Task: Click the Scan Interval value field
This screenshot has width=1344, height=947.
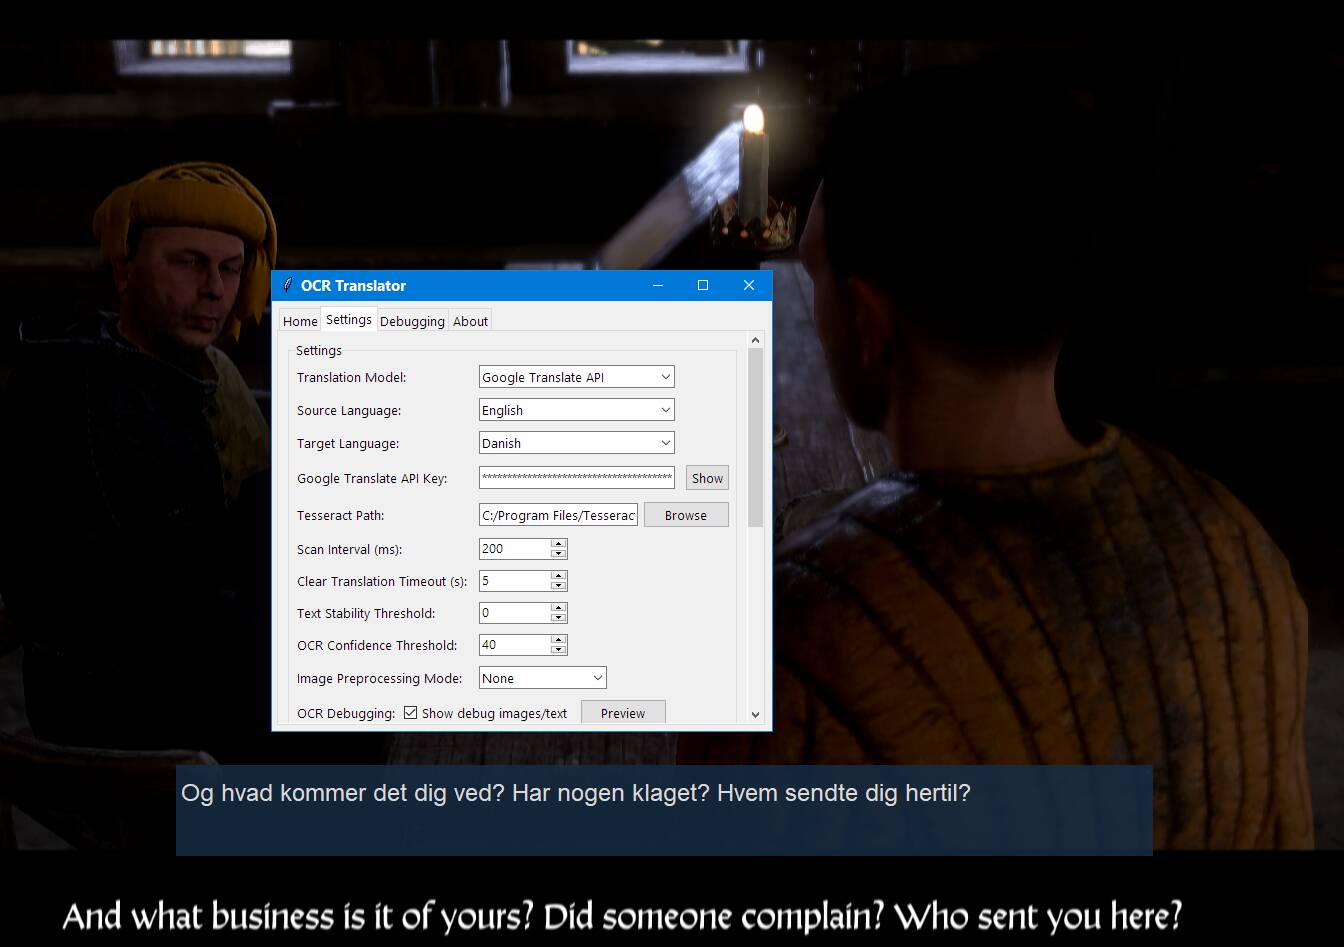Action: pos(515,548)
